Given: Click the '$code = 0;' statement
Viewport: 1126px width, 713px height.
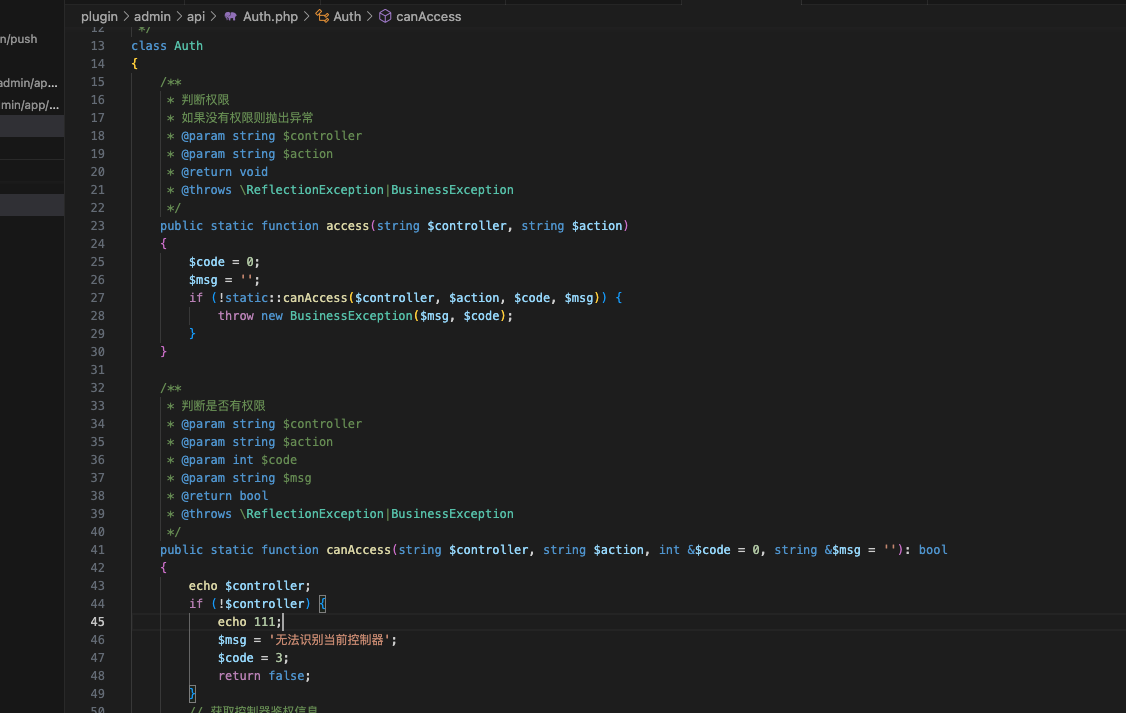Looking at the screenshot, I should (224, 262).
